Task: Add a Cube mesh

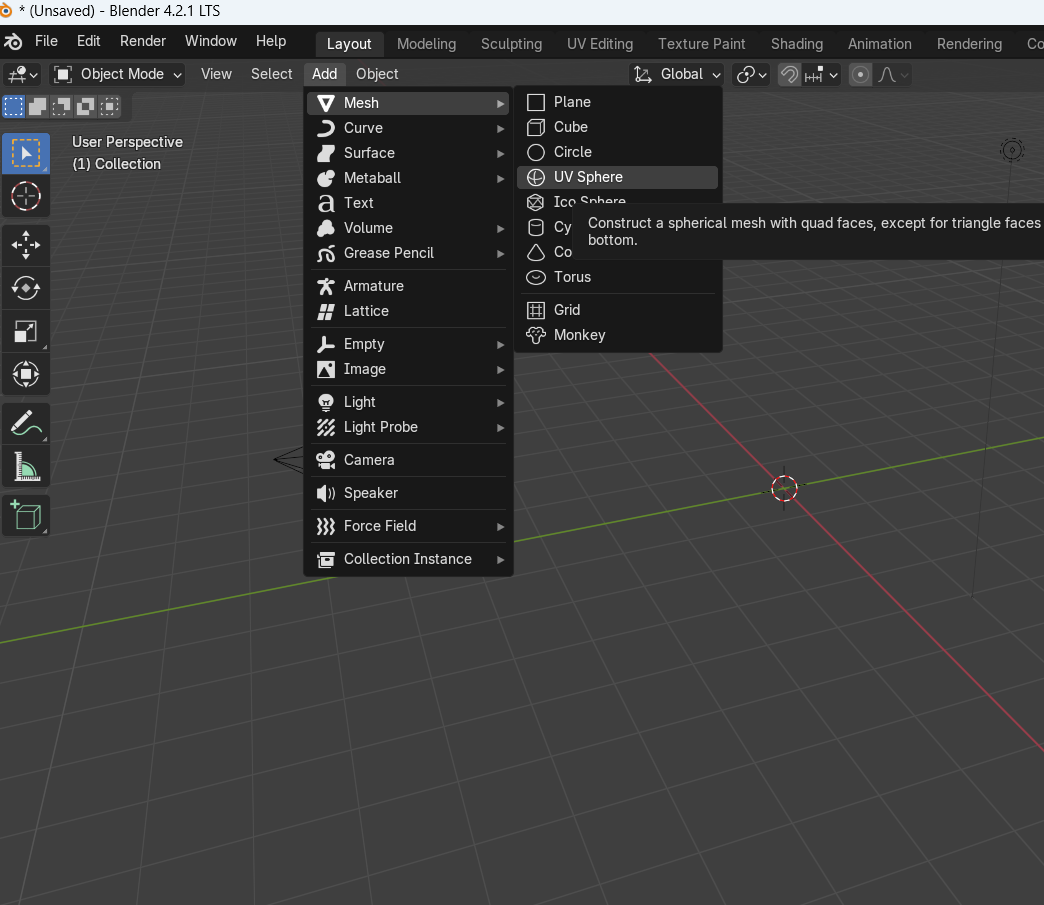Action: point(617,127)
